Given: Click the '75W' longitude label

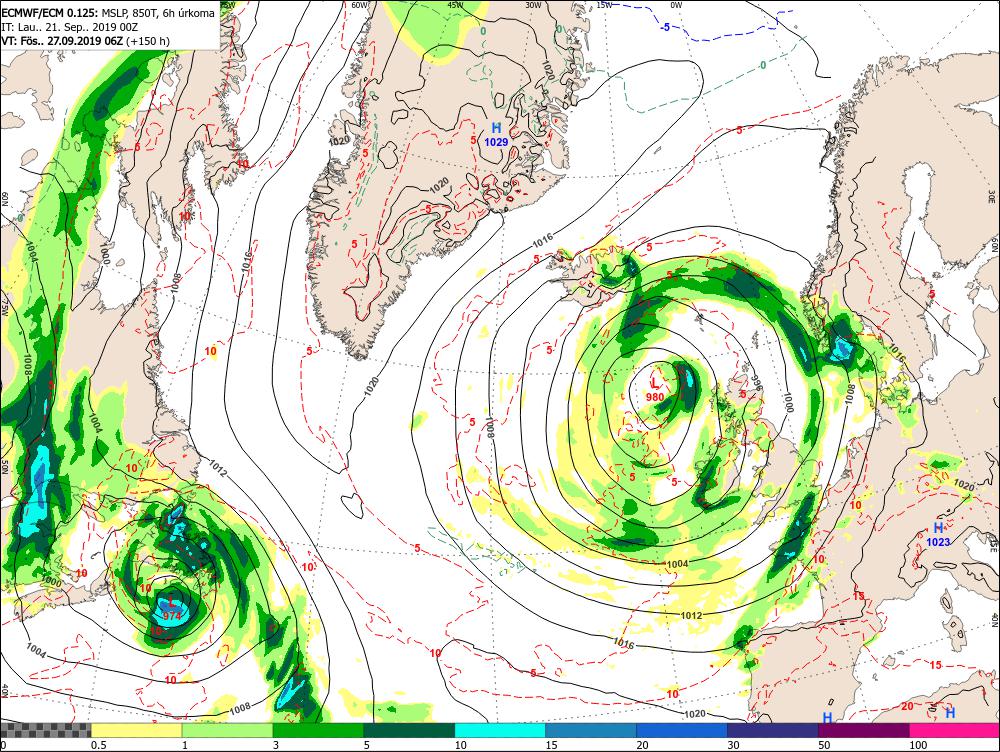Looking at the screenshot, I should tap(4, 308).
